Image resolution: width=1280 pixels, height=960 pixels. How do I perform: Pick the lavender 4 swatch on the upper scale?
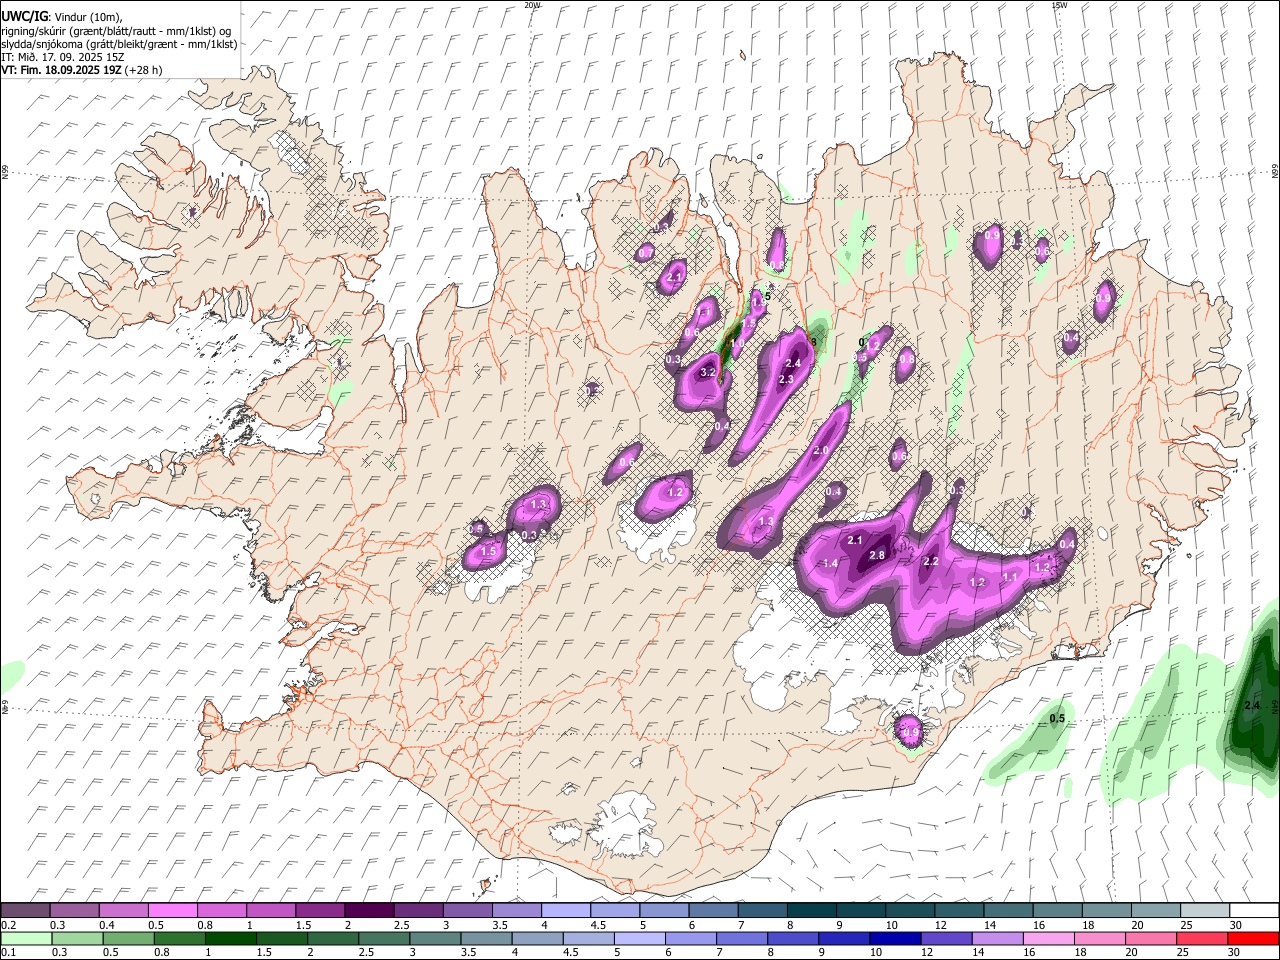pos(565,911)
